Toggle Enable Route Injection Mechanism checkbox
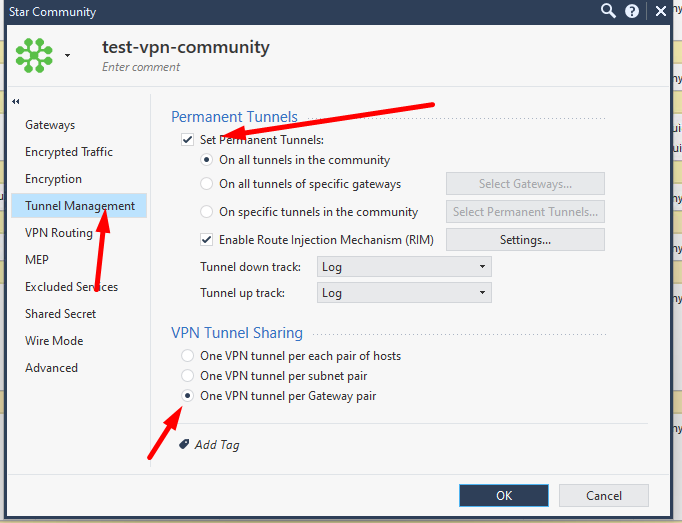This screenshot has height=523, width=682. (x=206, y=240)
